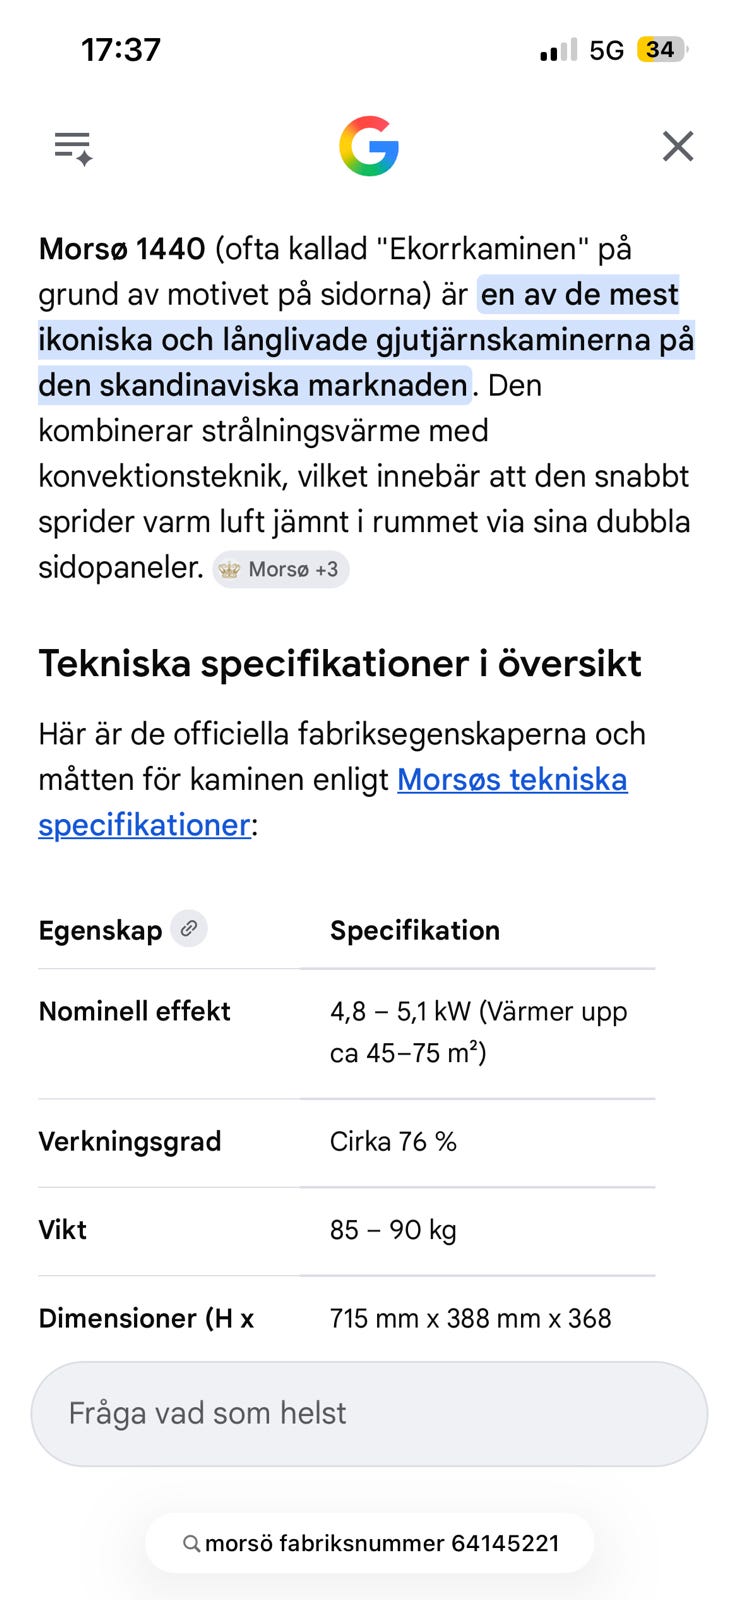Tap the cellular signal bars icon

coord(558,50)
